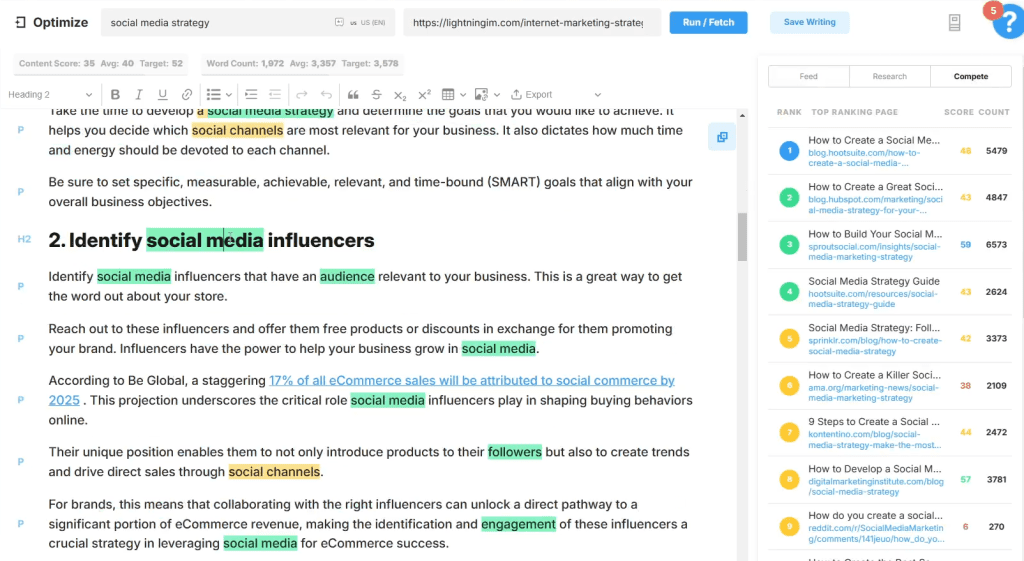This screenshot has height=561, width=1024.
Task: Click rank 8 circle badge
Action: [x=789, y=480]
